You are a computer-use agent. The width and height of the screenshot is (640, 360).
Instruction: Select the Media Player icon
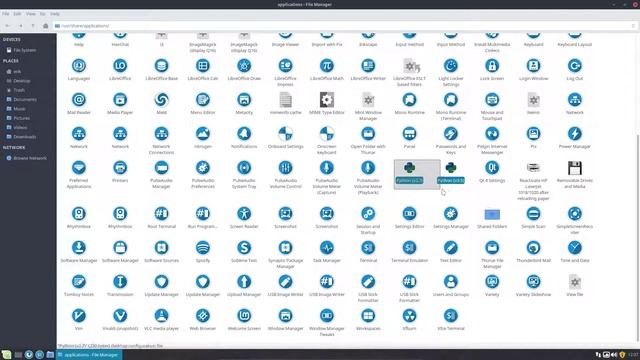(x=120, y=100)
